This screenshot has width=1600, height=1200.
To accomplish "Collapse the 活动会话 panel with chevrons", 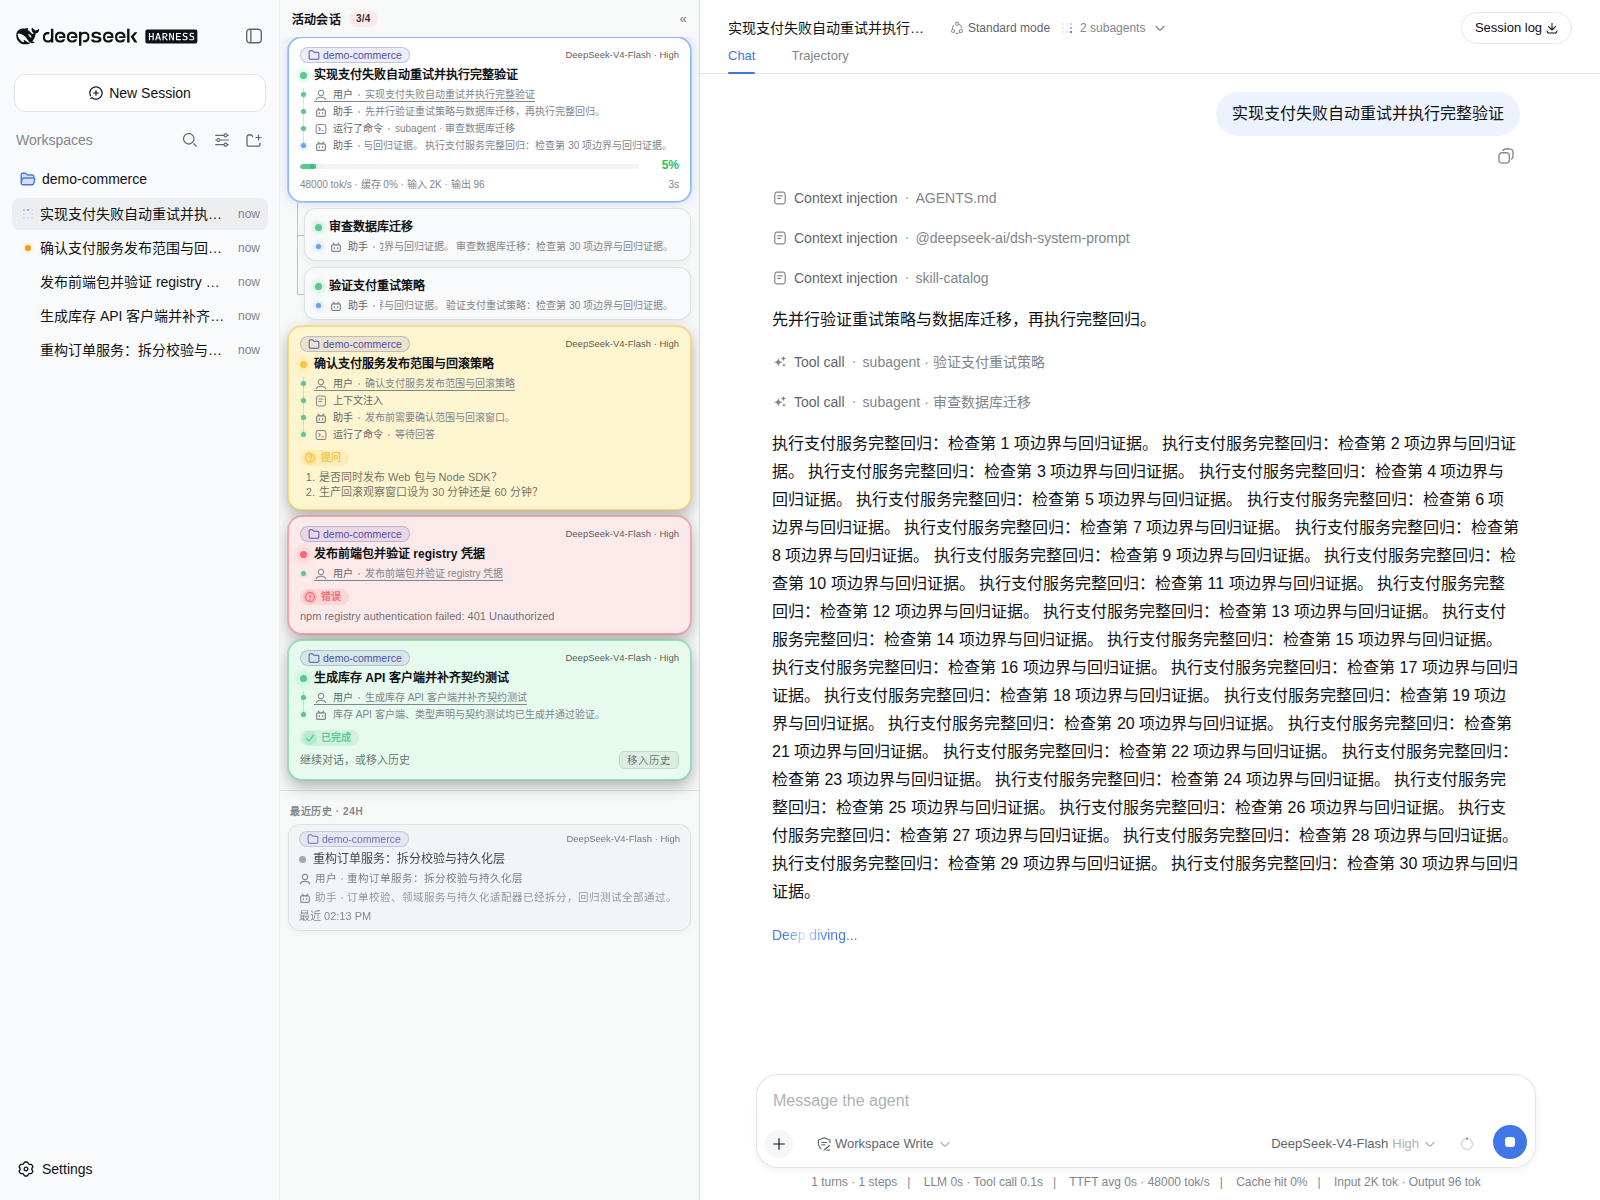I will (683, 19).
